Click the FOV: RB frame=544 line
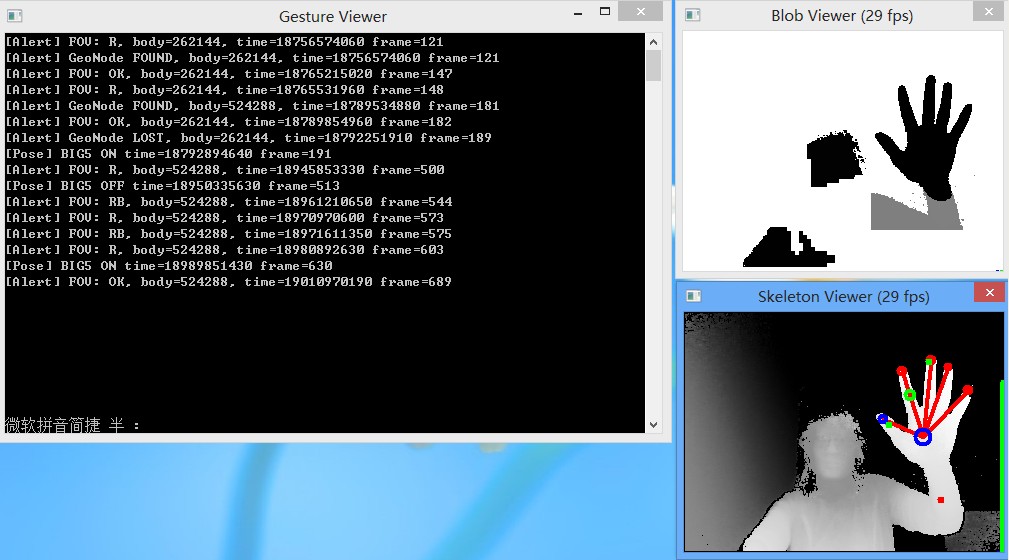Viewport: 1009px width, 560px height. tap(228, 202)
